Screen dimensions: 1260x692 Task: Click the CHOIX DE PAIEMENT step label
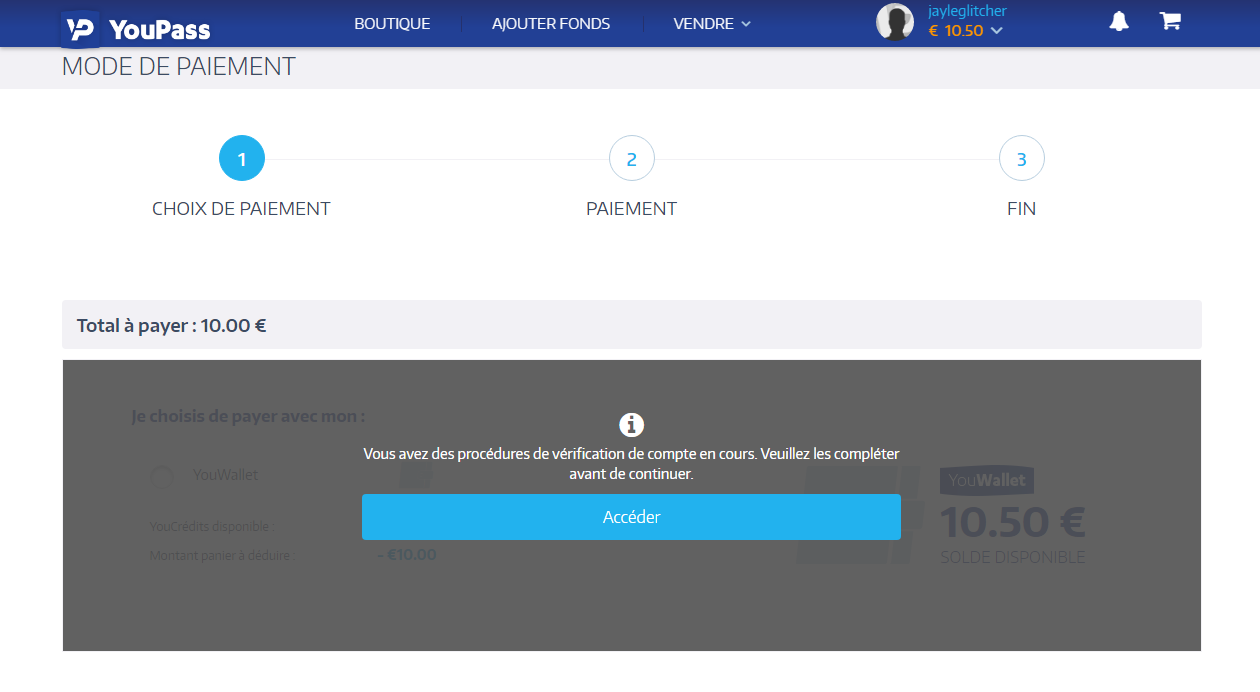241,209
